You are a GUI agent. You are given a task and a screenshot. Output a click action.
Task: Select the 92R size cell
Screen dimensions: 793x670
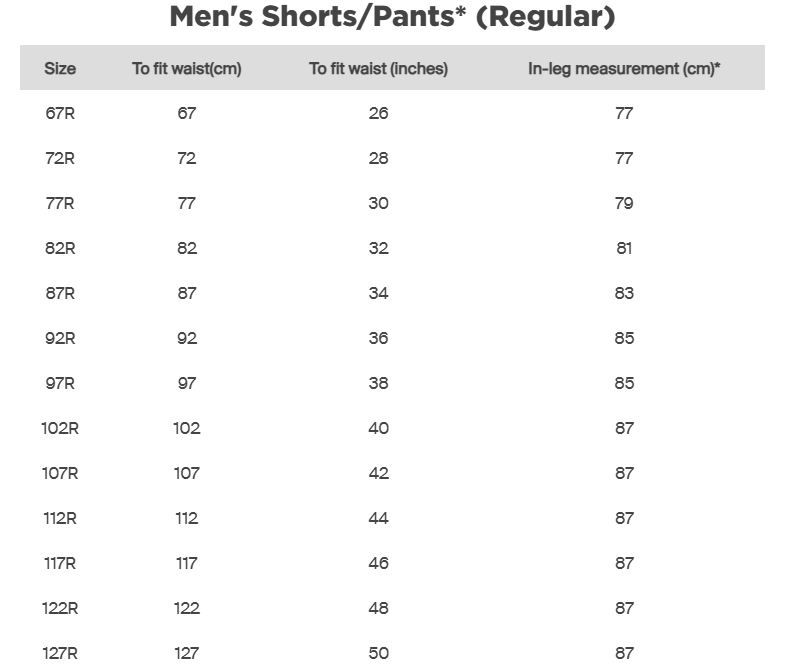tap(60, 338)
